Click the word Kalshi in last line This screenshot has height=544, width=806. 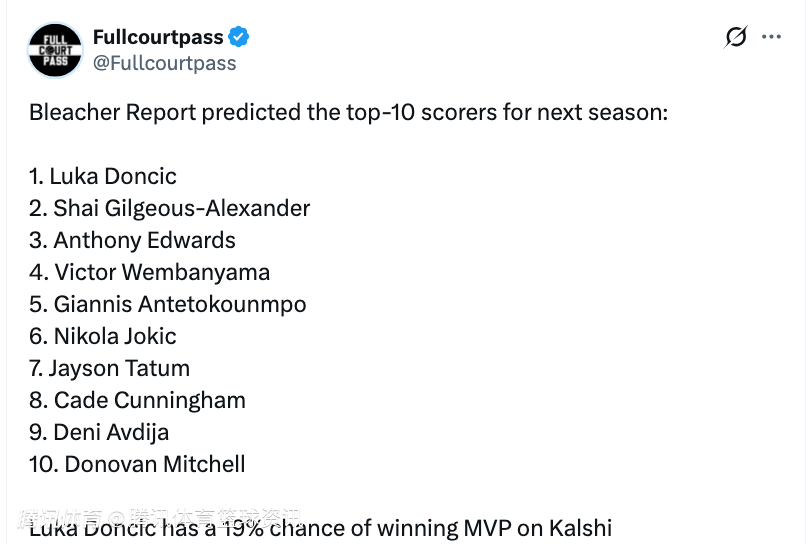click(x=580, y=528)
